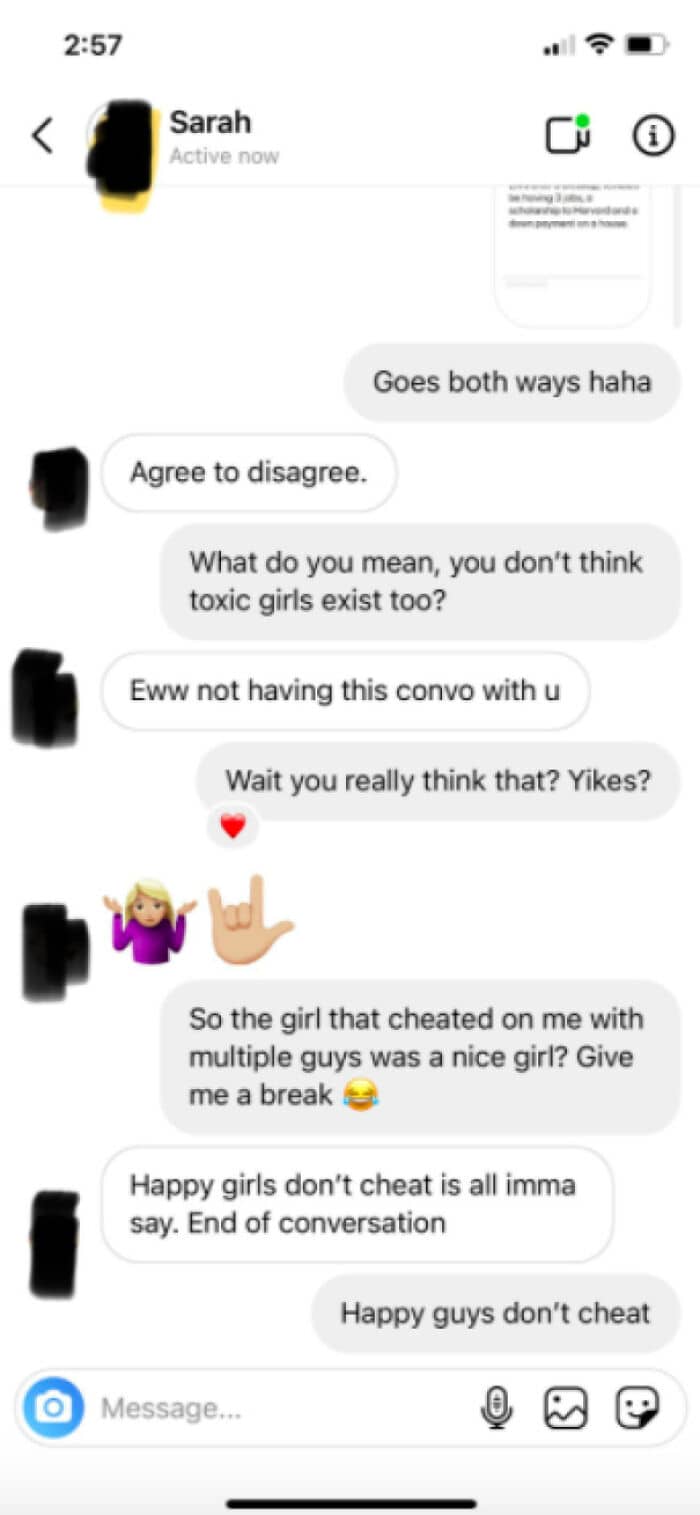Open the camera from message bar
Image resolution: width=700 pixels, height=1515 pixels.
(x=54, y=1408)
